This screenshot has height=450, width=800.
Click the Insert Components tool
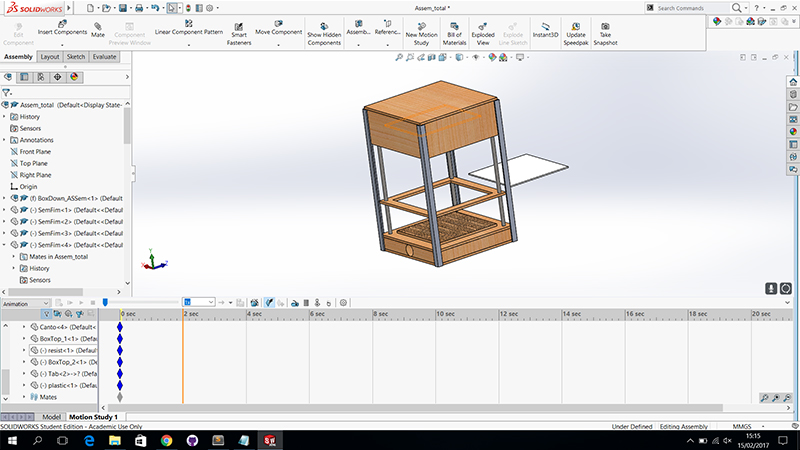(62, 28)
